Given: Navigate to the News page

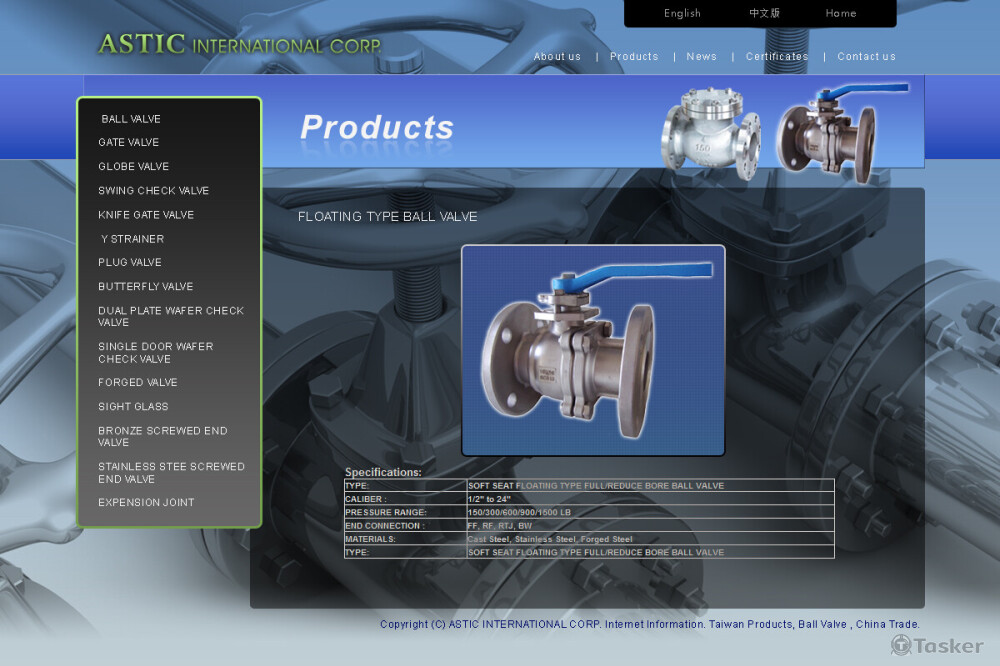Looking at the screenshot, I should pos(701,57).
